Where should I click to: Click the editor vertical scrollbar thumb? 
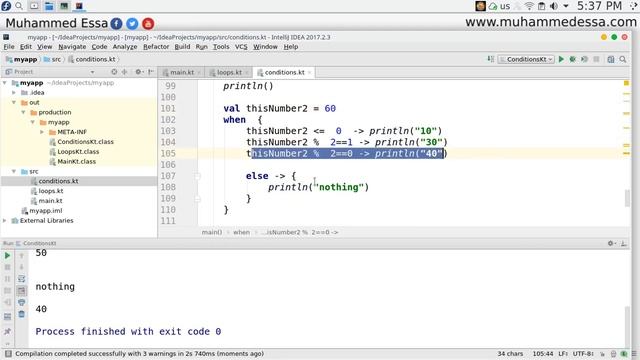click(x=627, y=199)
